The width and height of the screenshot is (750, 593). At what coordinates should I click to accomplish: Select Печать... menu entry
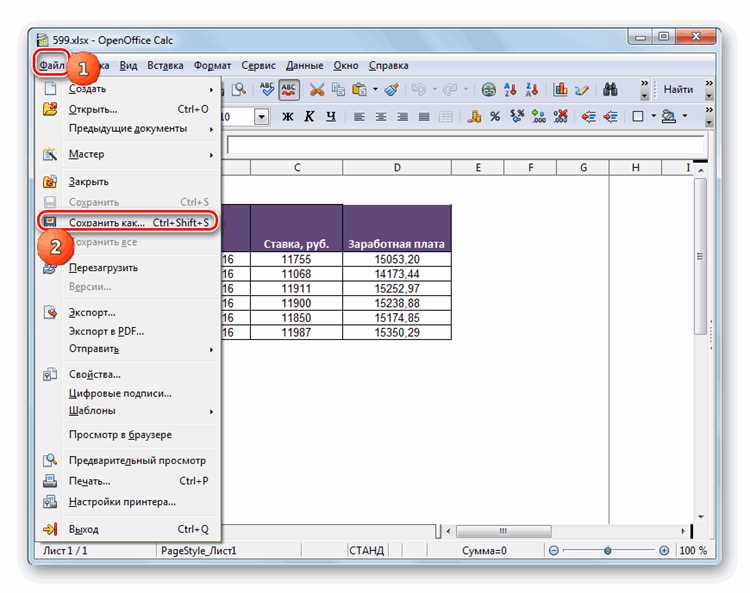(x=128, y=481)
